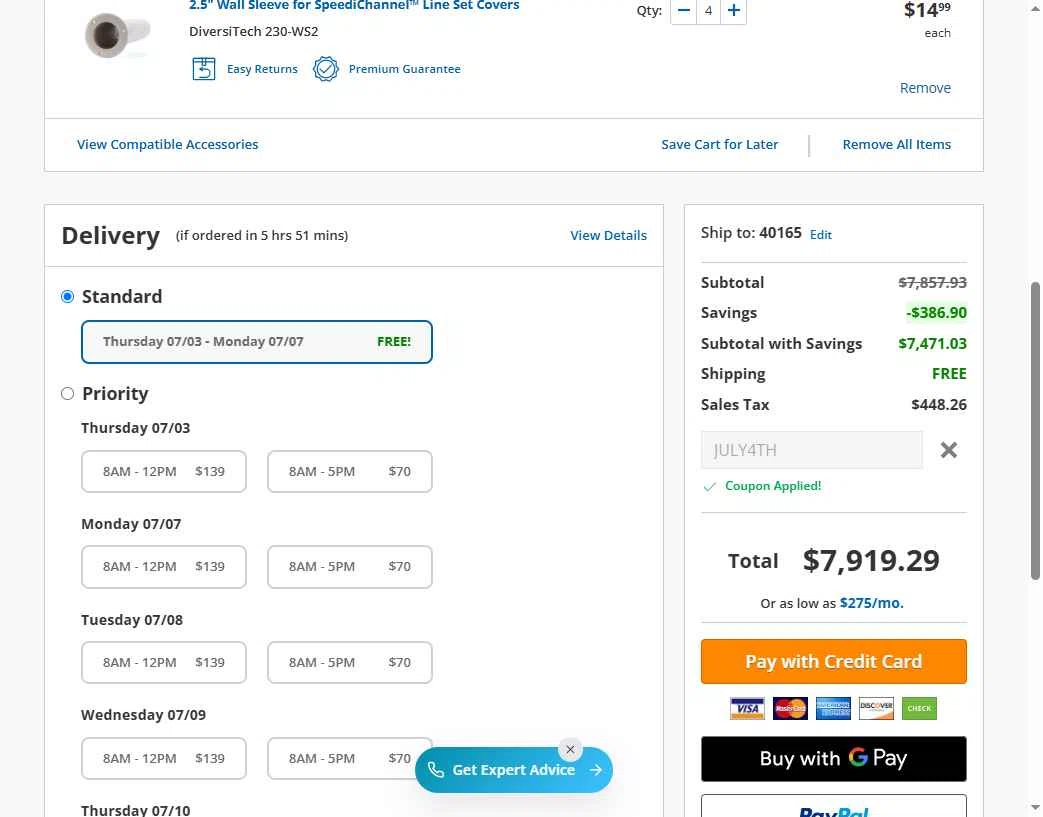Pick Wednesday 07/09 8AM - 5PM $70 slot
Image resolution: width=1043 pixels, height=817 pixels.
point(350,758)
